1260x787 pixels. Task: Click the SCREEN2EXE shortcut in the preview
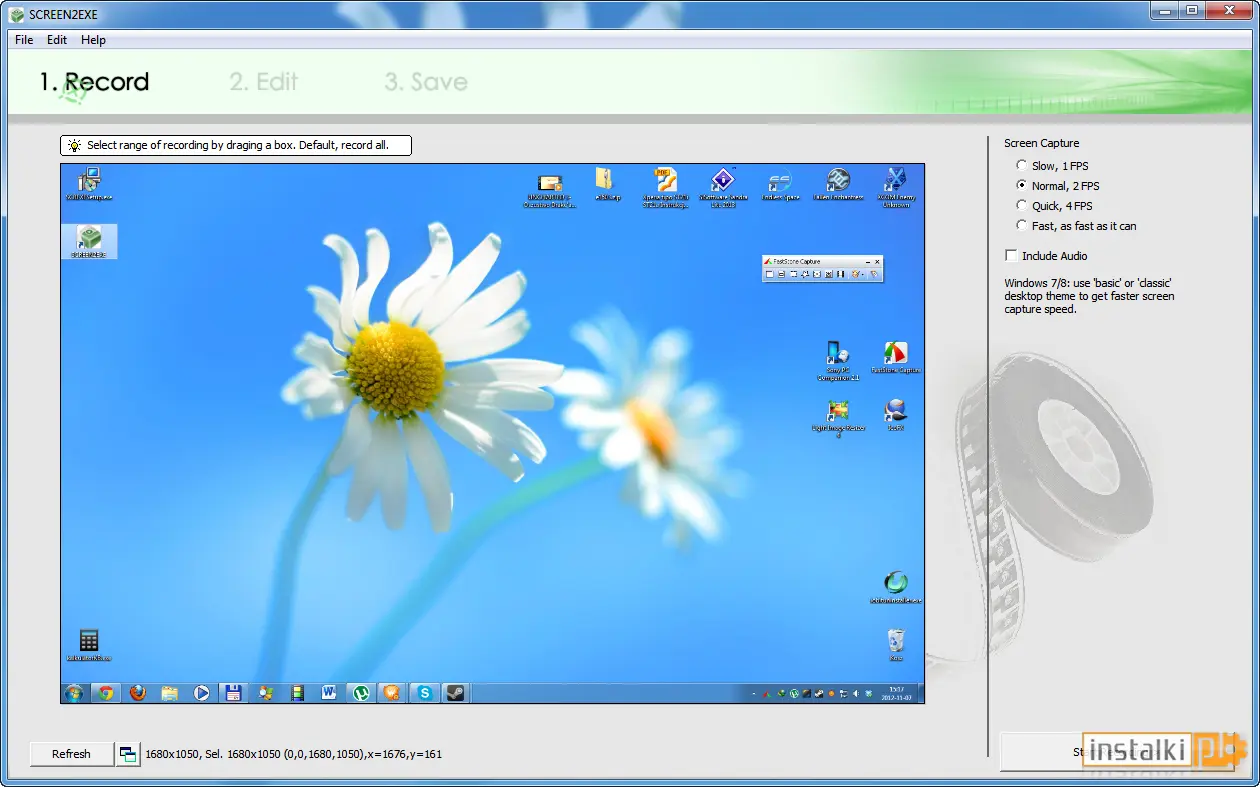pyautogui.click(x=90, y=241)
